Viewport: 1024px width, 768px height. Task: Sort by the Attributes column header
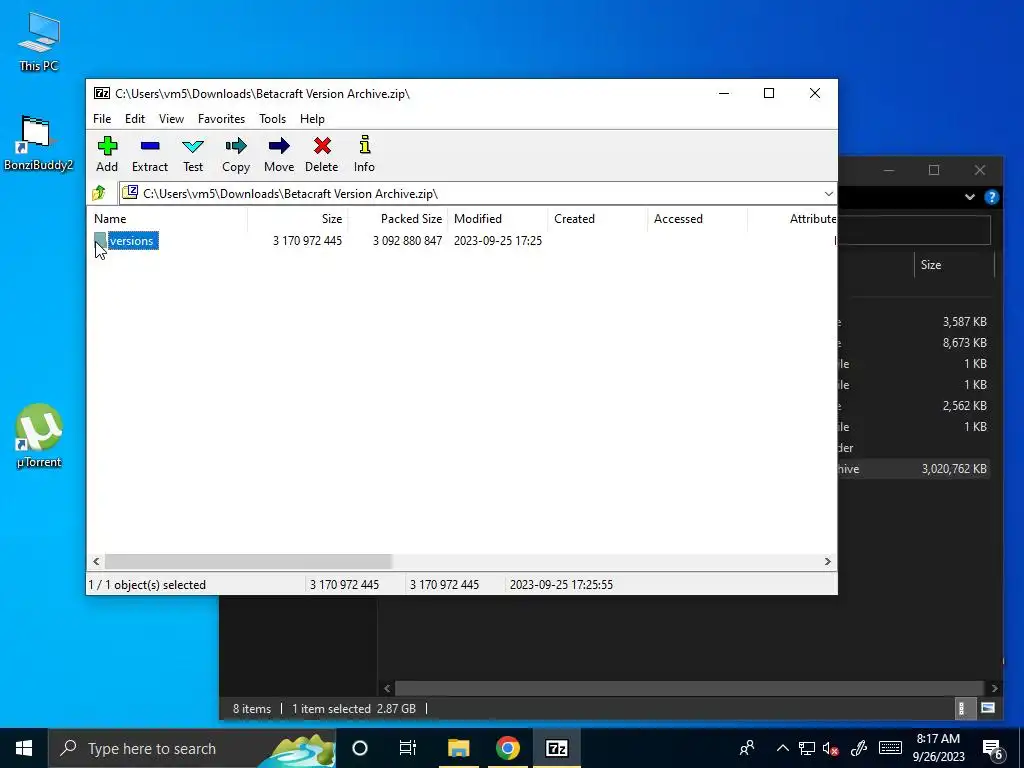(x=793, y=219)
